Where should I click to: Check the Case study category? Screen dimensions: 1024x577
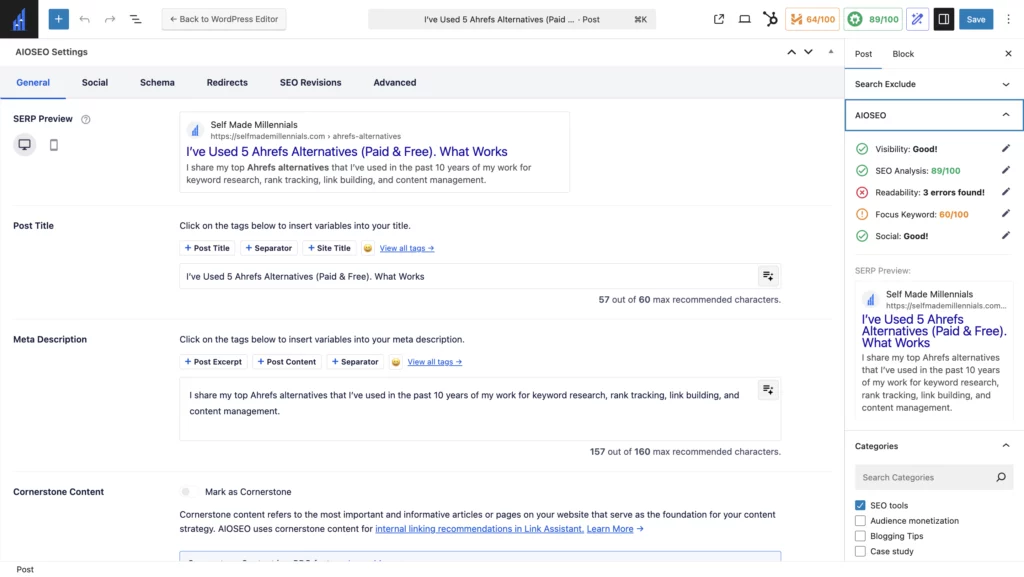click(858, 551)
